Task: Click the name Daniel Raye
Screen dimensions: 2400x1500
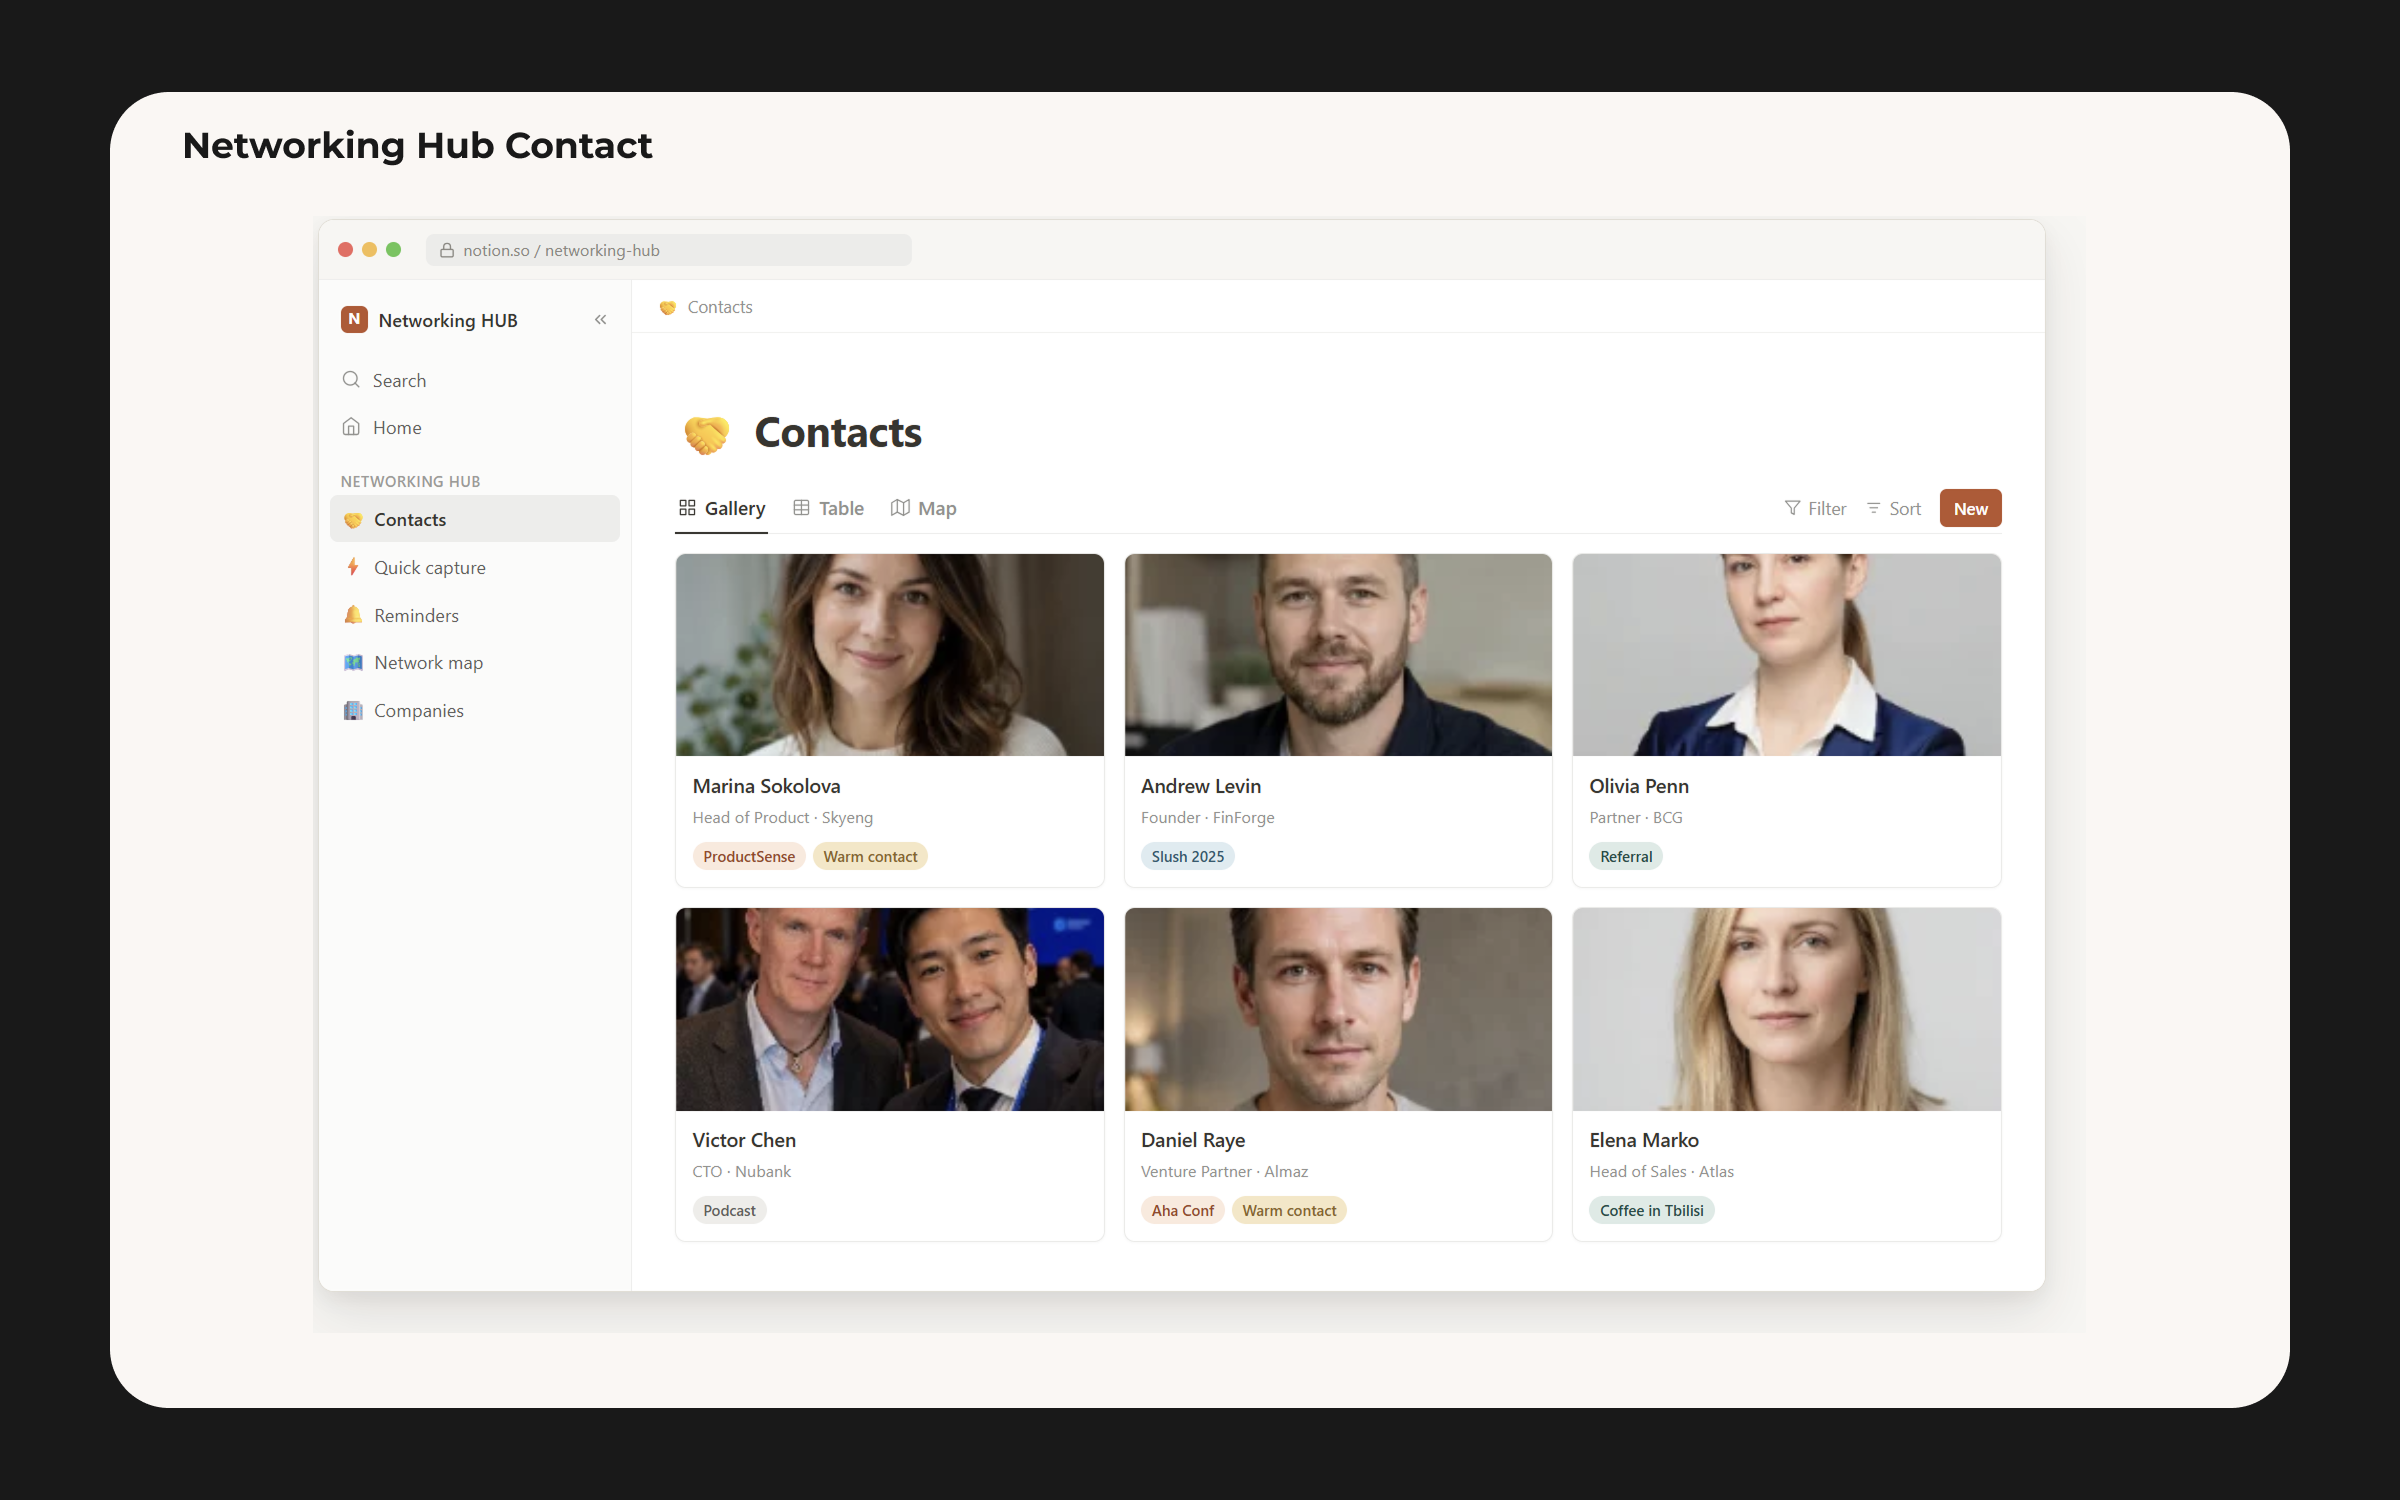Action: click(1192, 1140)
